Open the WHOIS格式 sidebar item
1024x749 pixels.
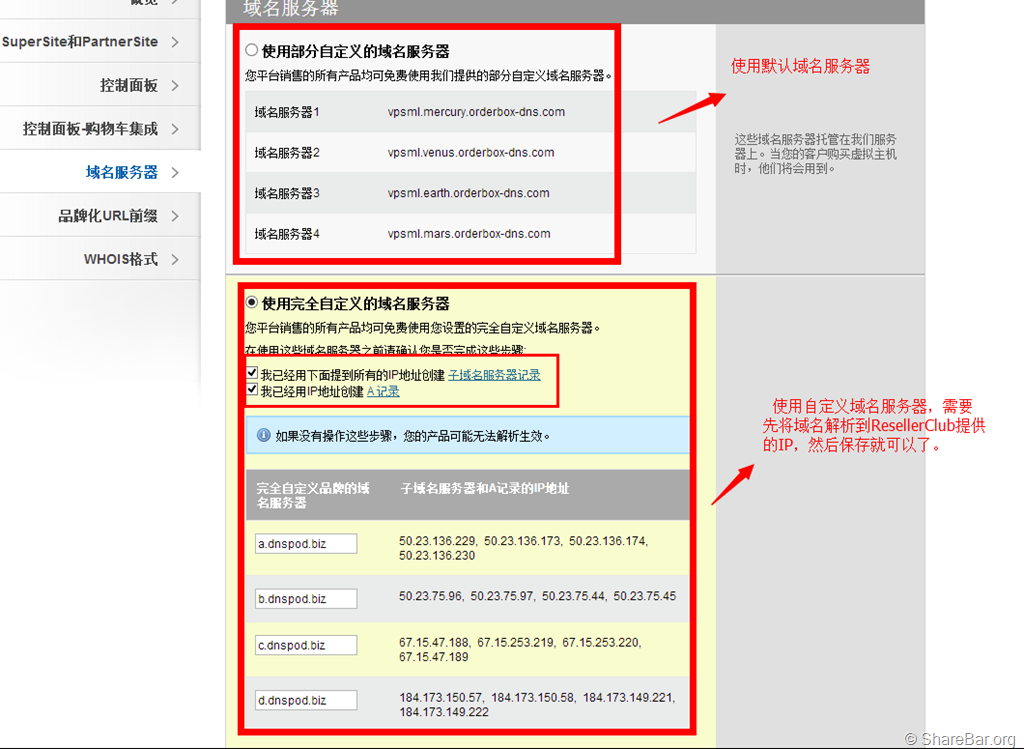[120, 260]
